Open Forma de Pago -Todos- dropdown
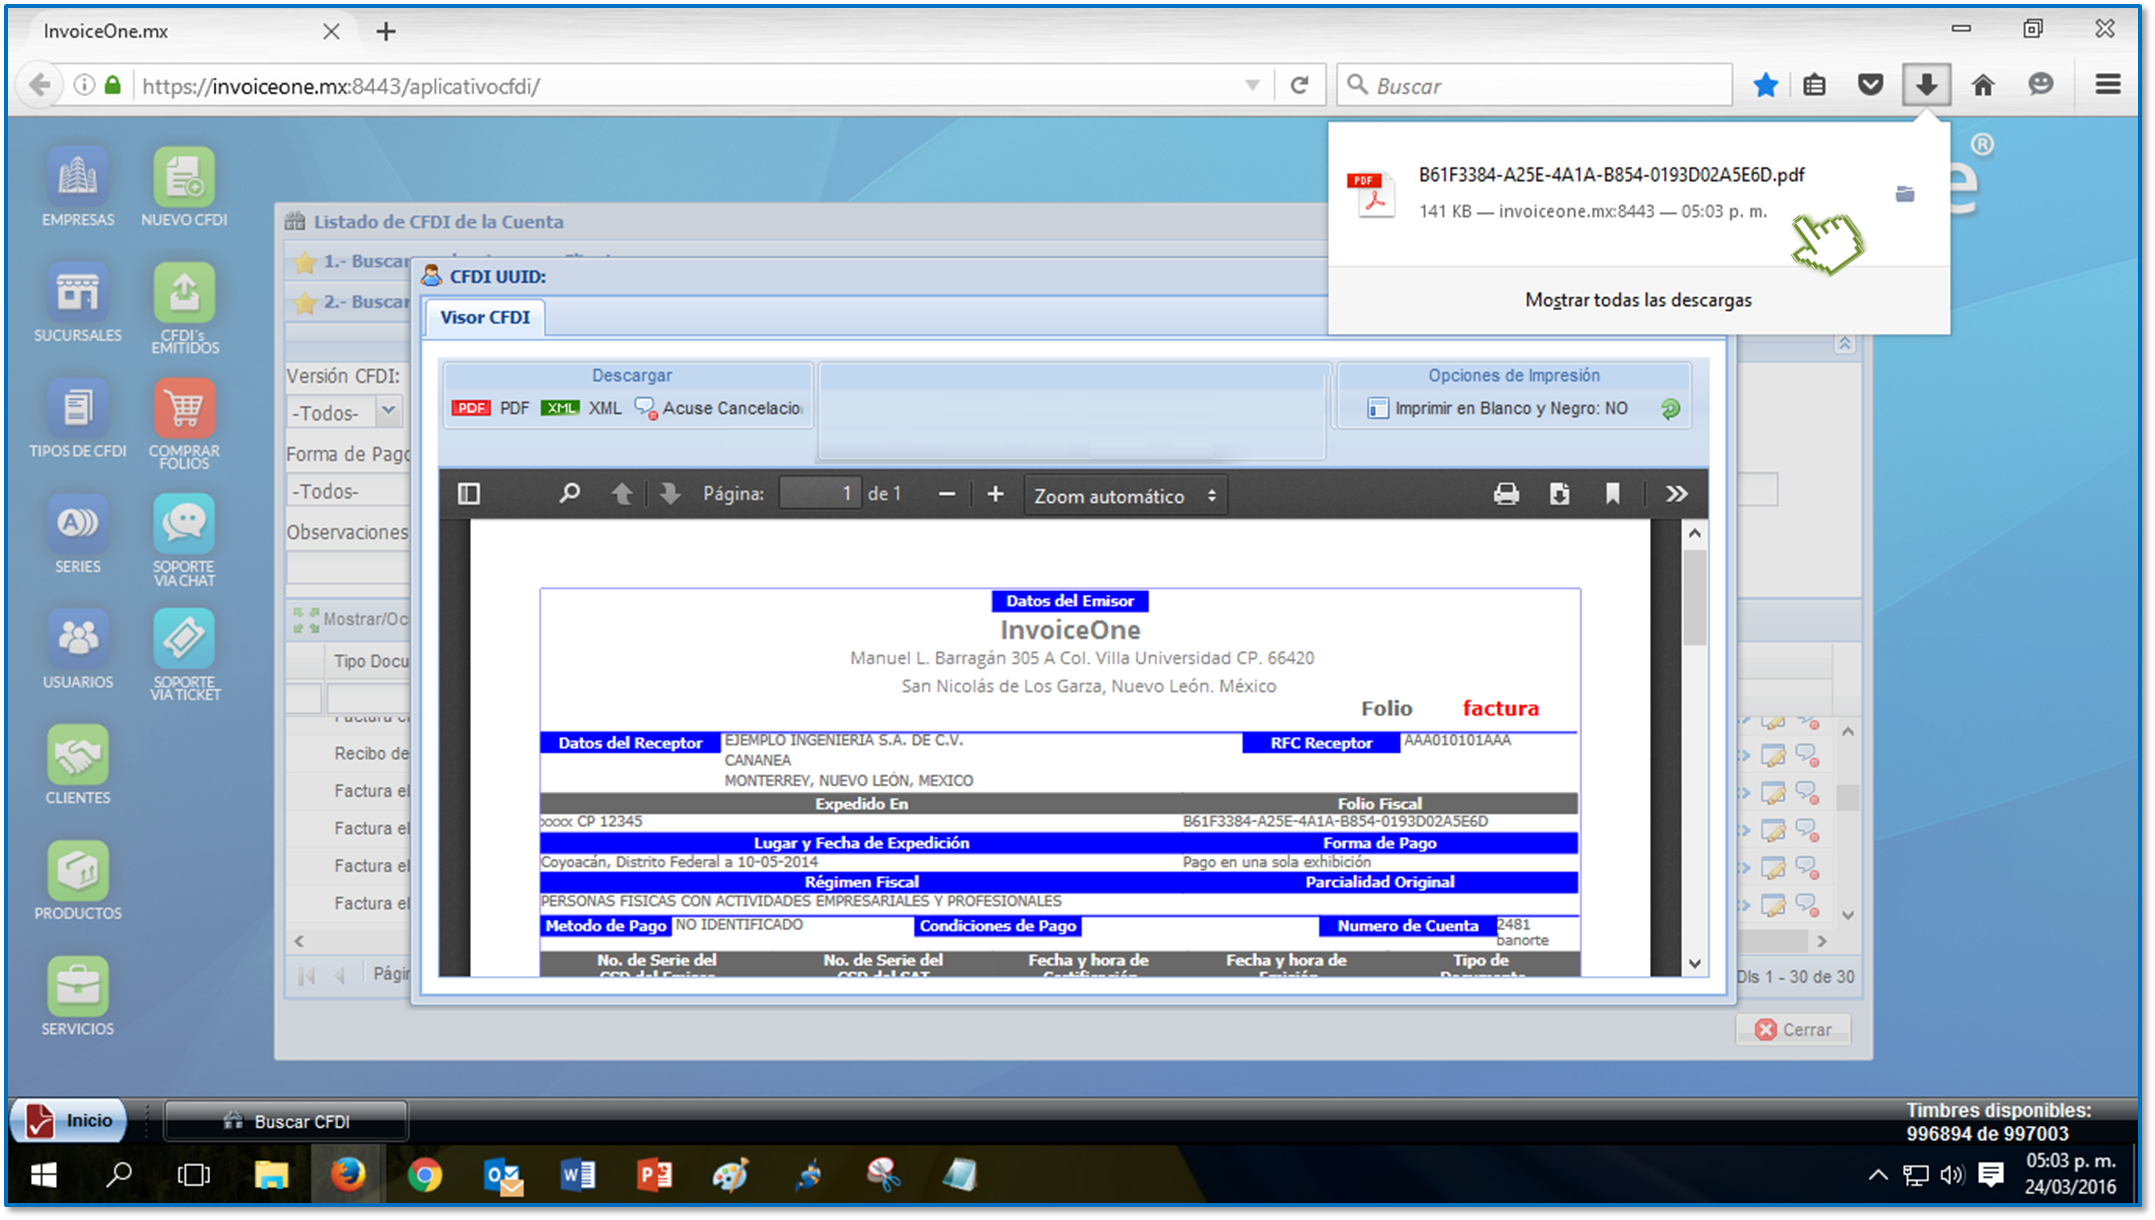The width and height of the screenshot is (2155, 1220). 348,491
